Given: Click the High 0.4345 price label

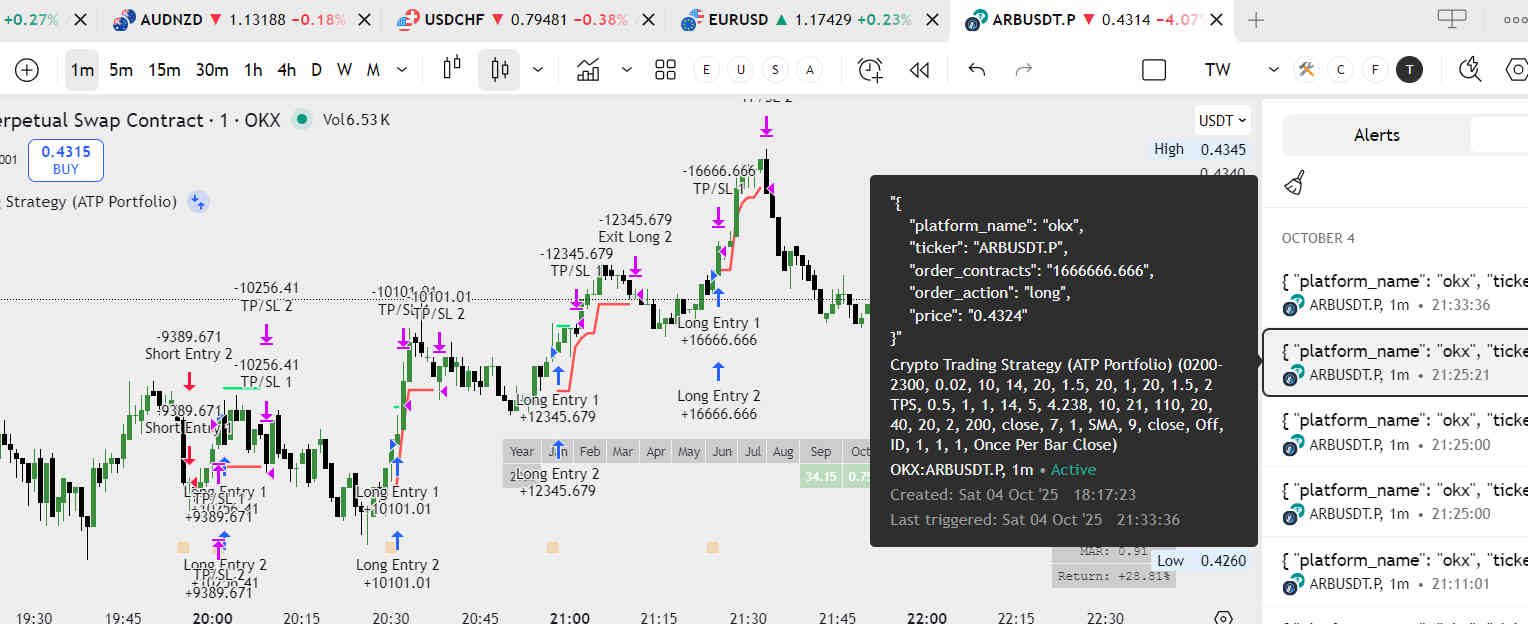Looking at the screenshot, I should click(x=1200, y=149).
